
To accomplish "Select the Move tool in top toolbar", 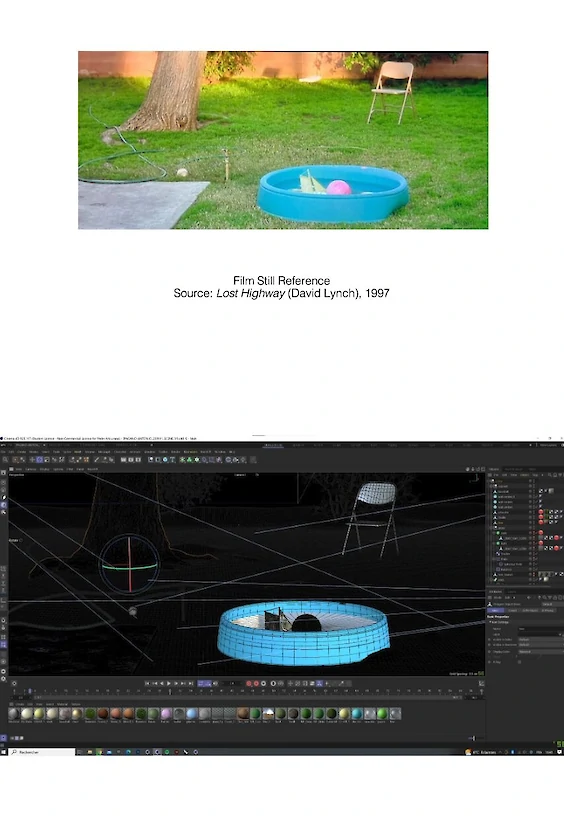I will tap(32, 460).
